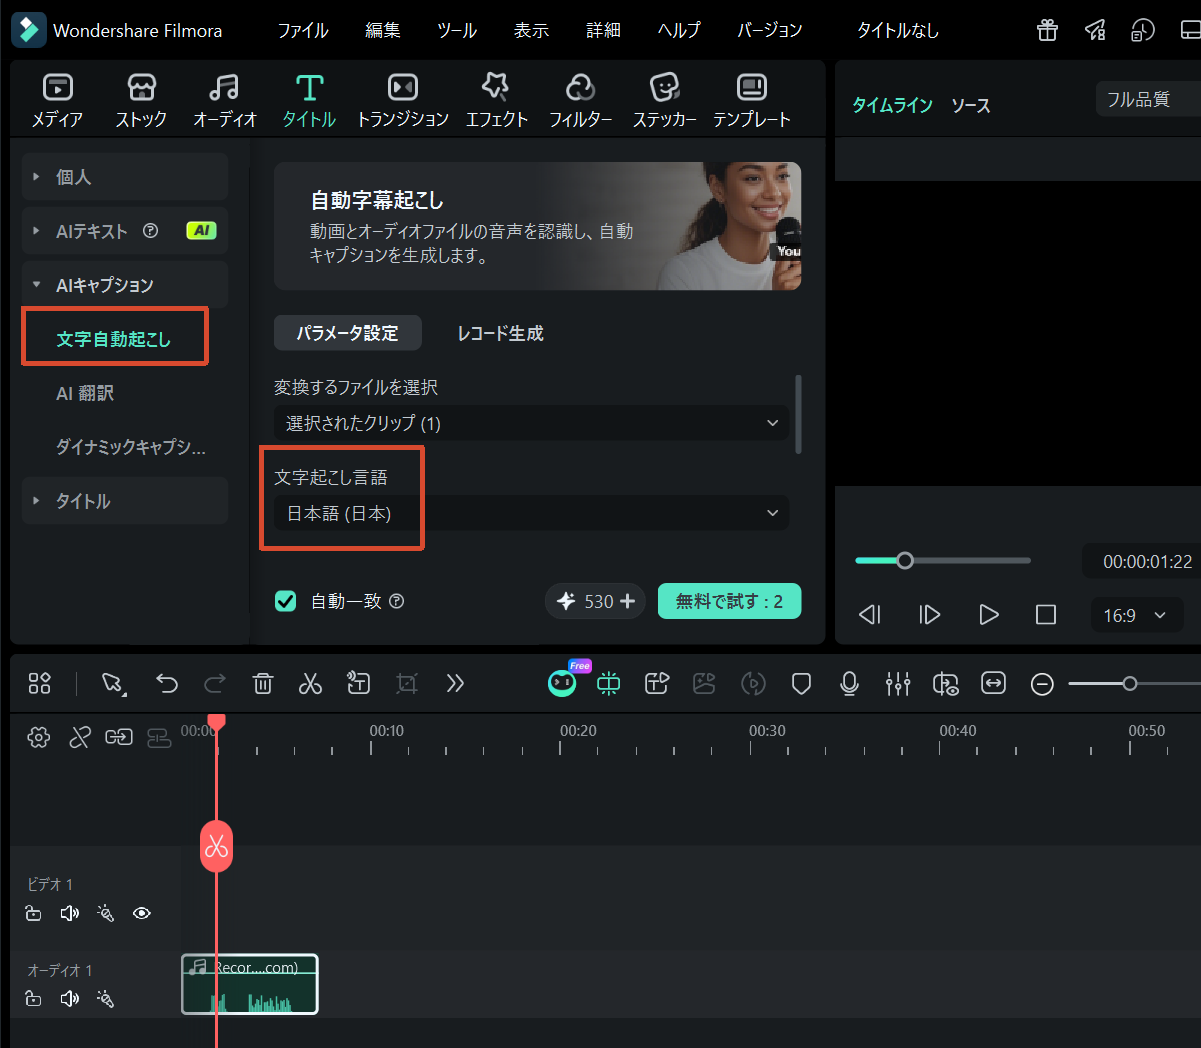The width and height of the screenshot is (1201, 1048).
Task: Mute the オーディオ 1 track speaker
Action: (69, 998)
